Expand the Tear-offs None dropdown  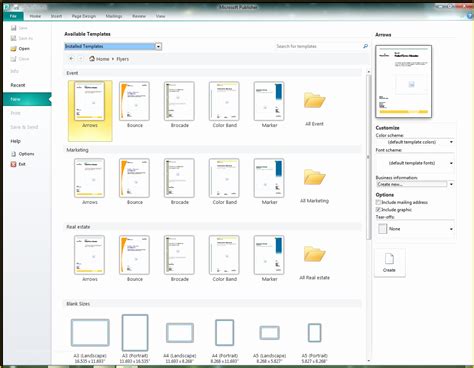point(415,229)
